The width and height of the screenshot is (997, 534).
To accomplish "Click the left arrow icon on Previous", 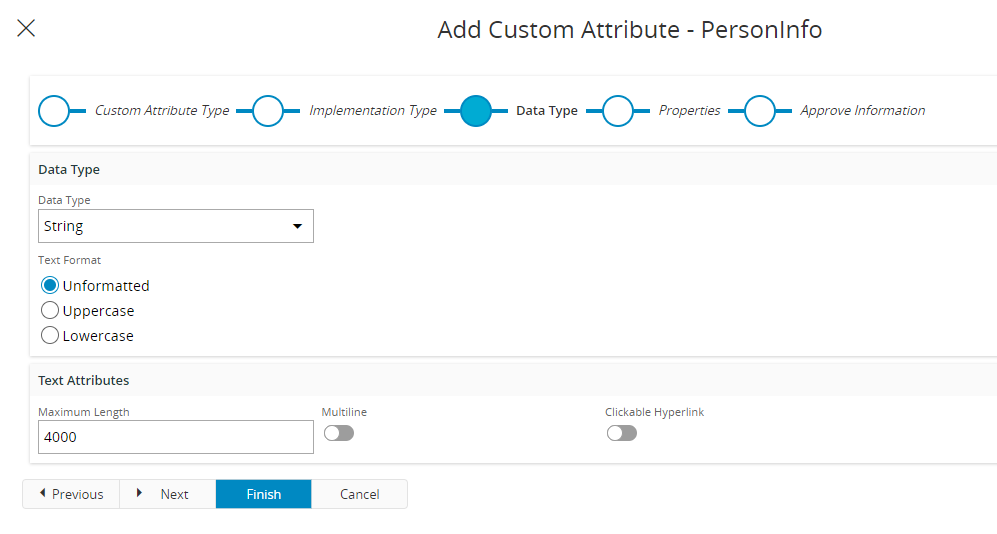I will (x=43, y=493).
